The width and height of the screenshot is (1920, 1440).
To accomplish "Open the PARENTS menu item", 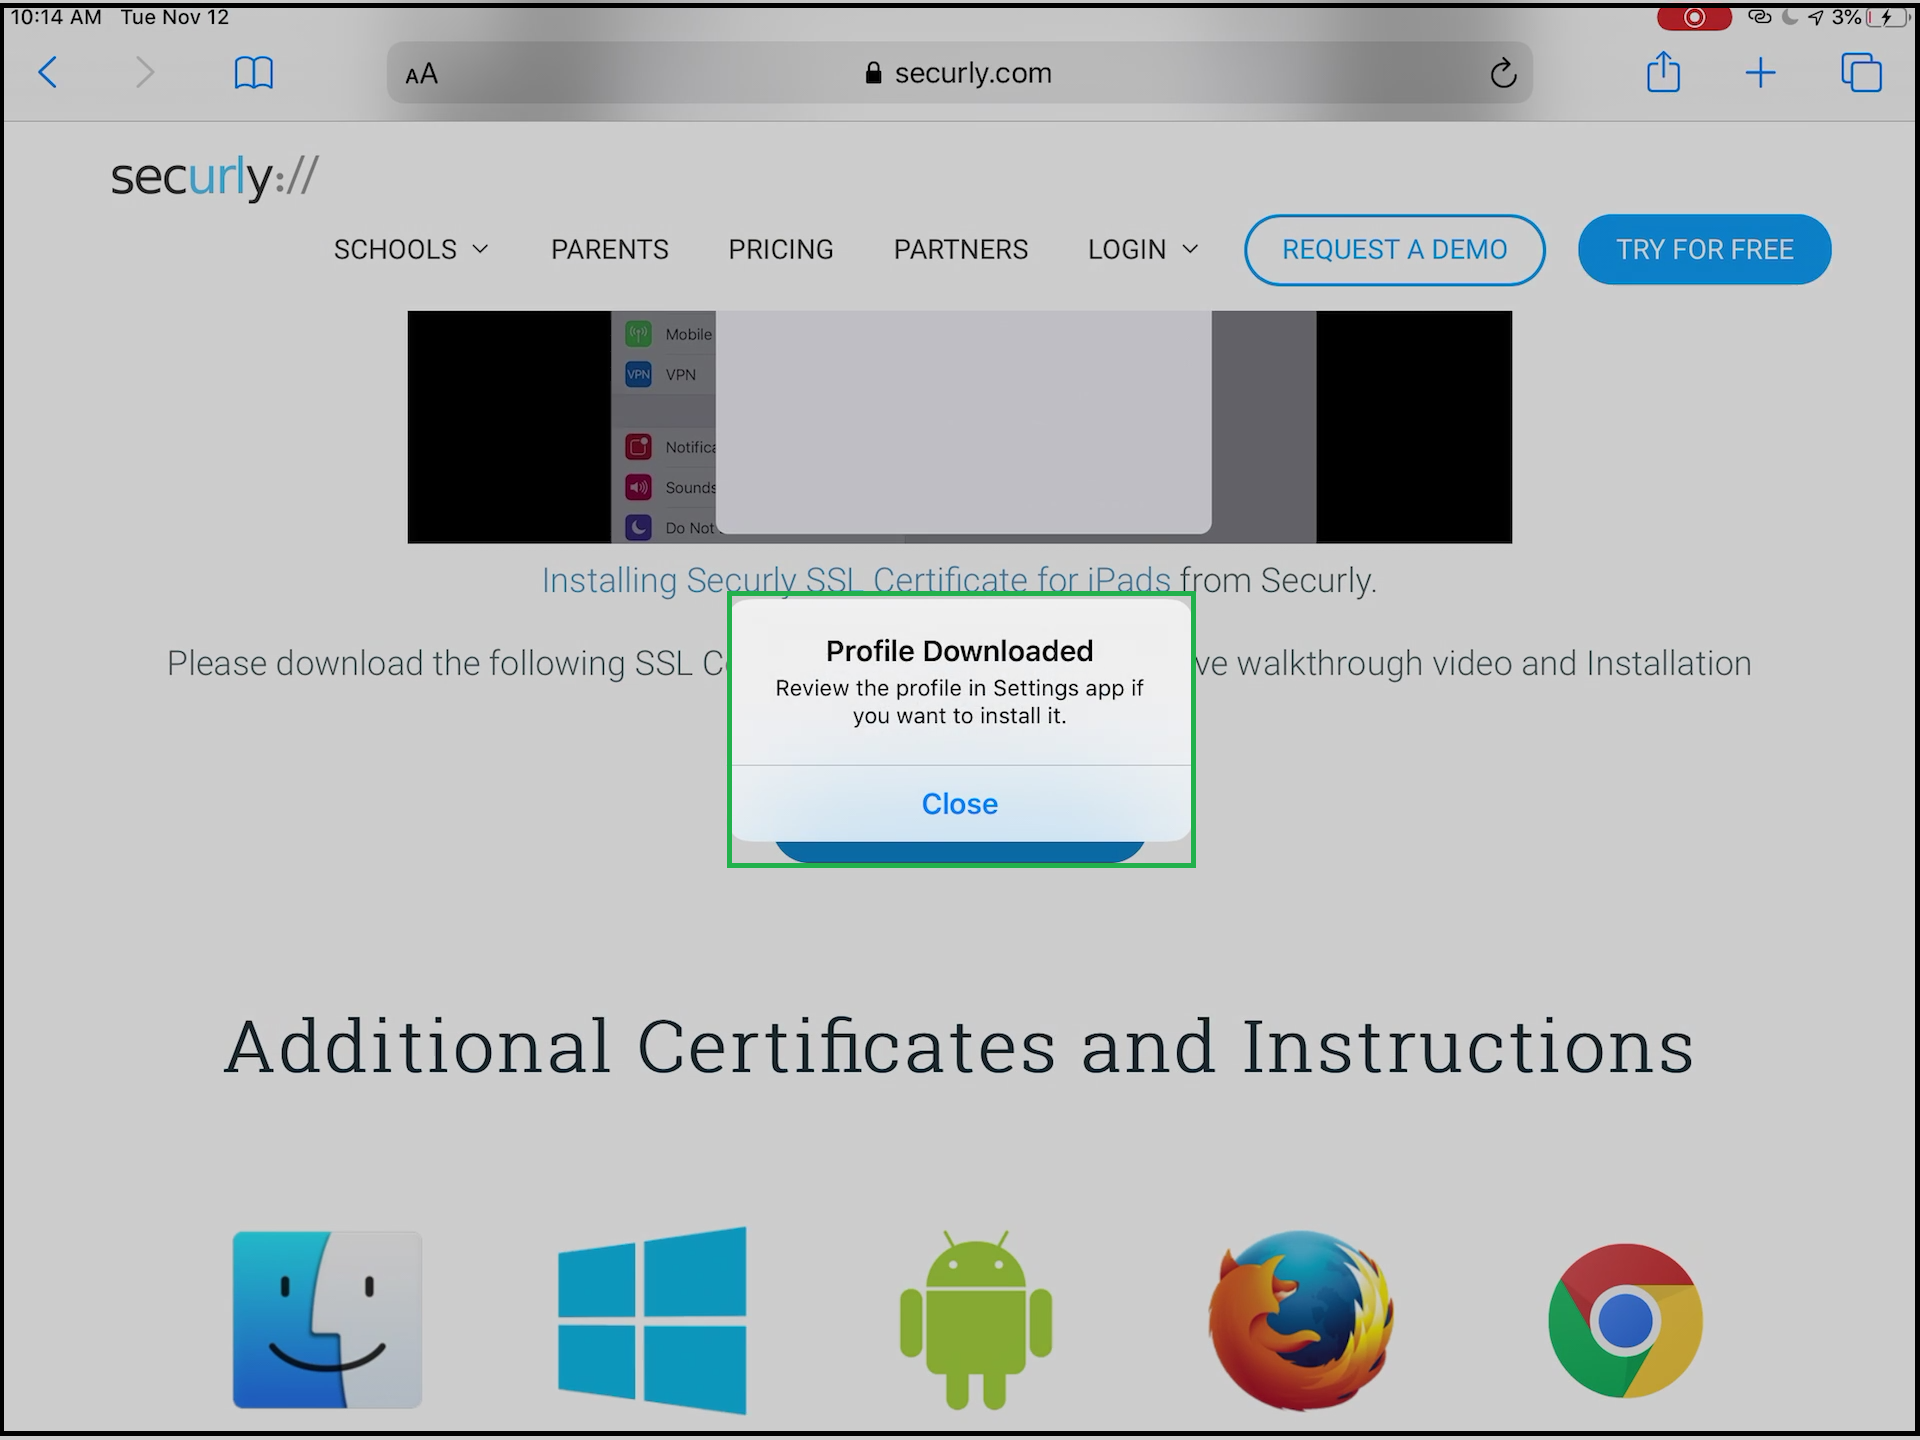I will point(610,249).
